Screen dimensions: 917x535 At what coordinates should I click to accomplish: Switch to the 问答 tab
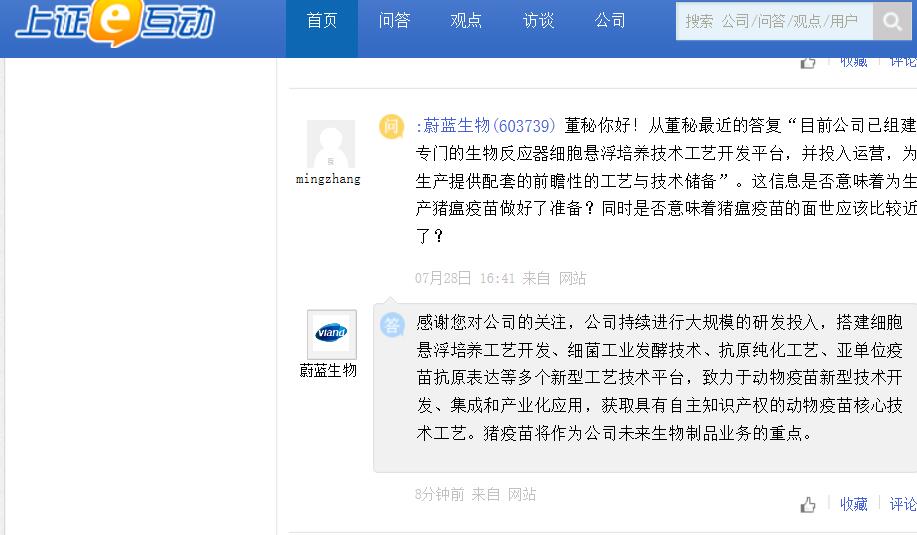[x=394, y=21]
